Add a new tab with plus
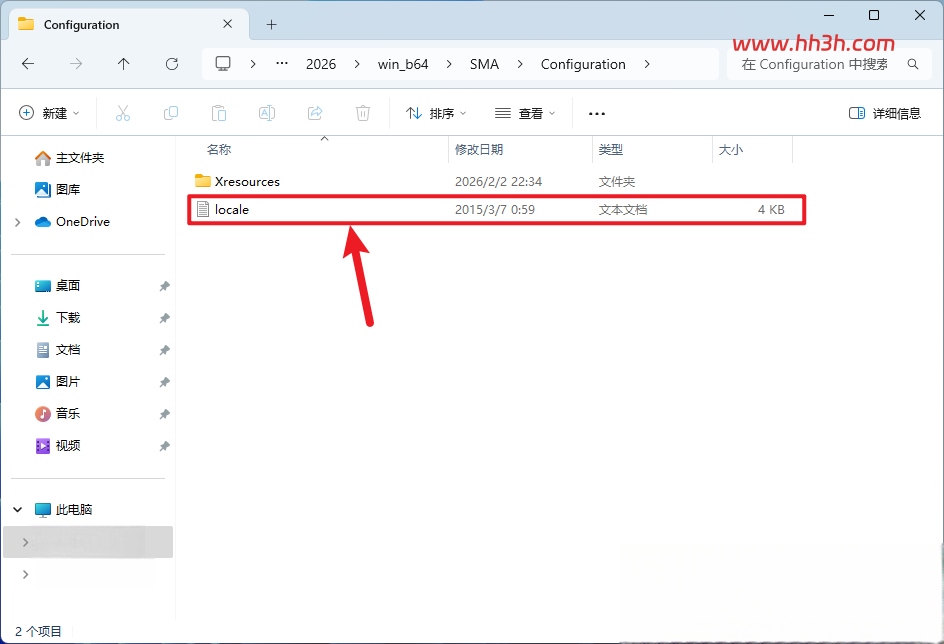944x644 pixels. click(272, 25)
